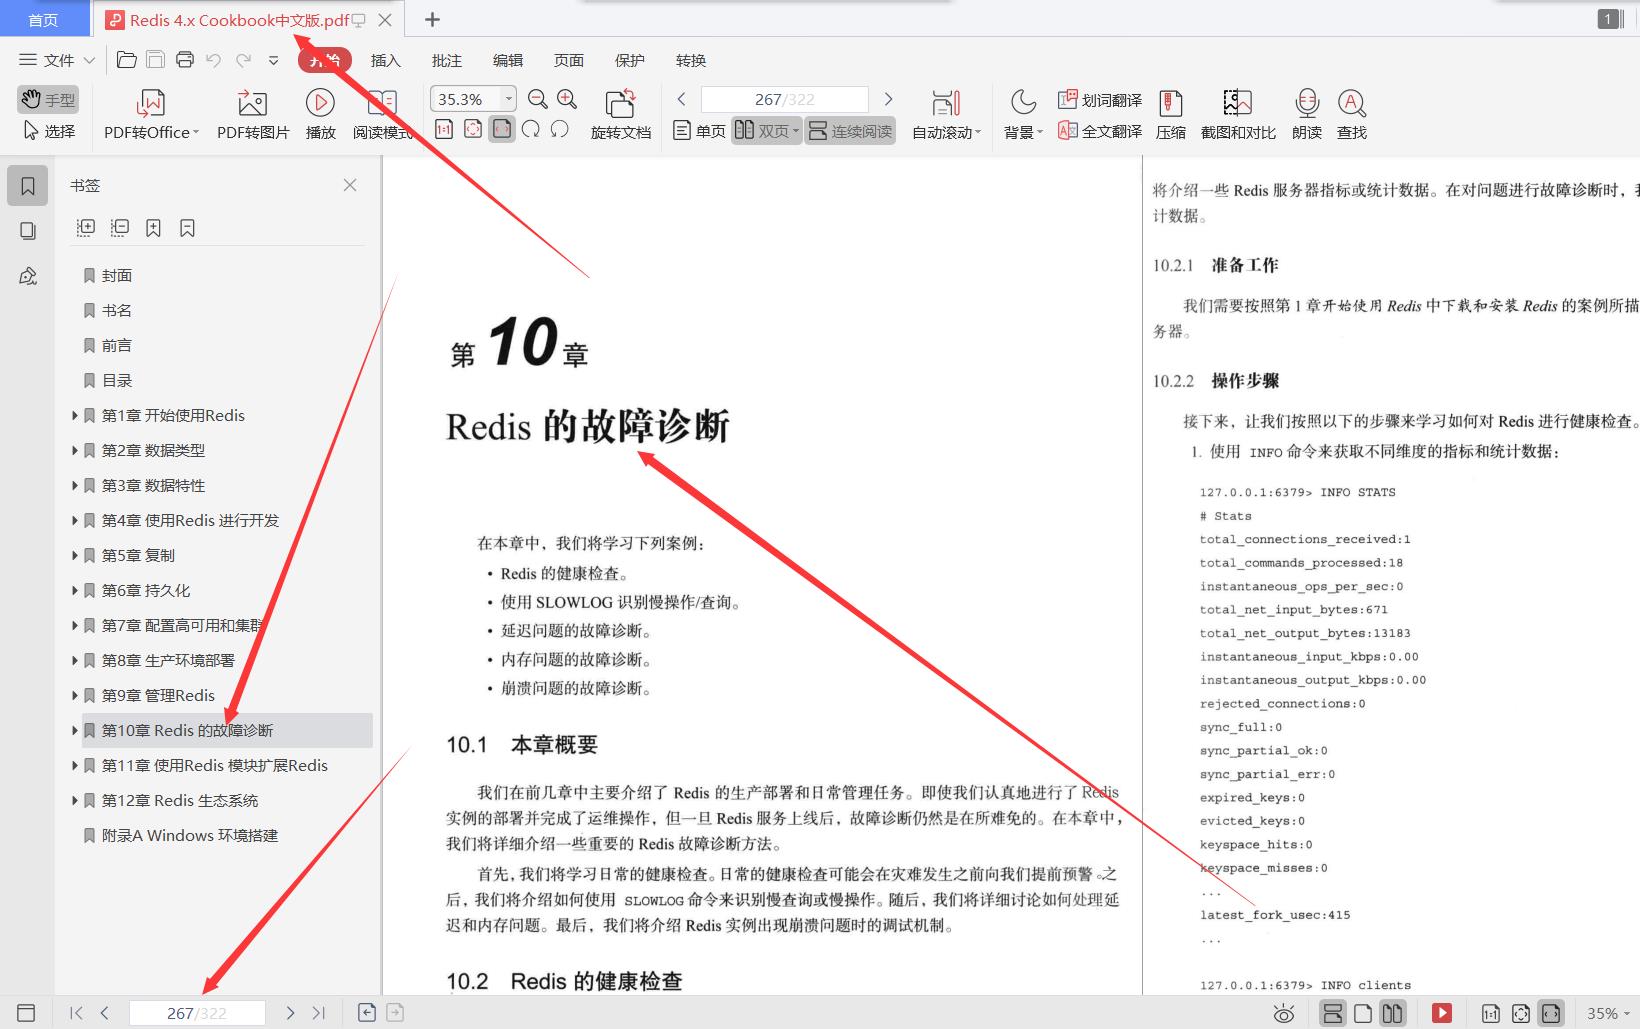Screen dimensions: 1640x1029
Task: Click the print icon
Action: tap(185, 60)
